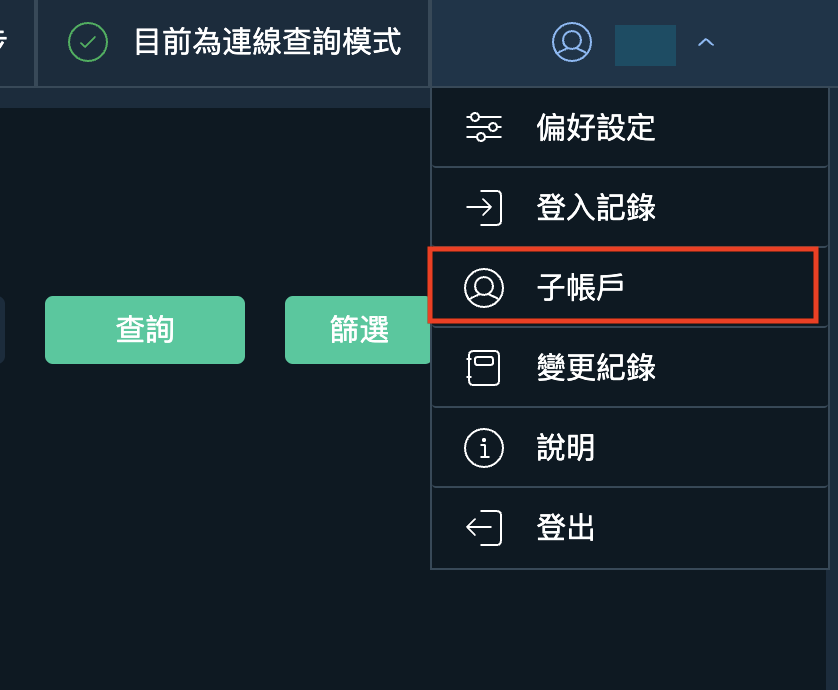Screen dimensions: 838x690
Task: Open 登入記錄 login history entry
Action: (630, 207)
